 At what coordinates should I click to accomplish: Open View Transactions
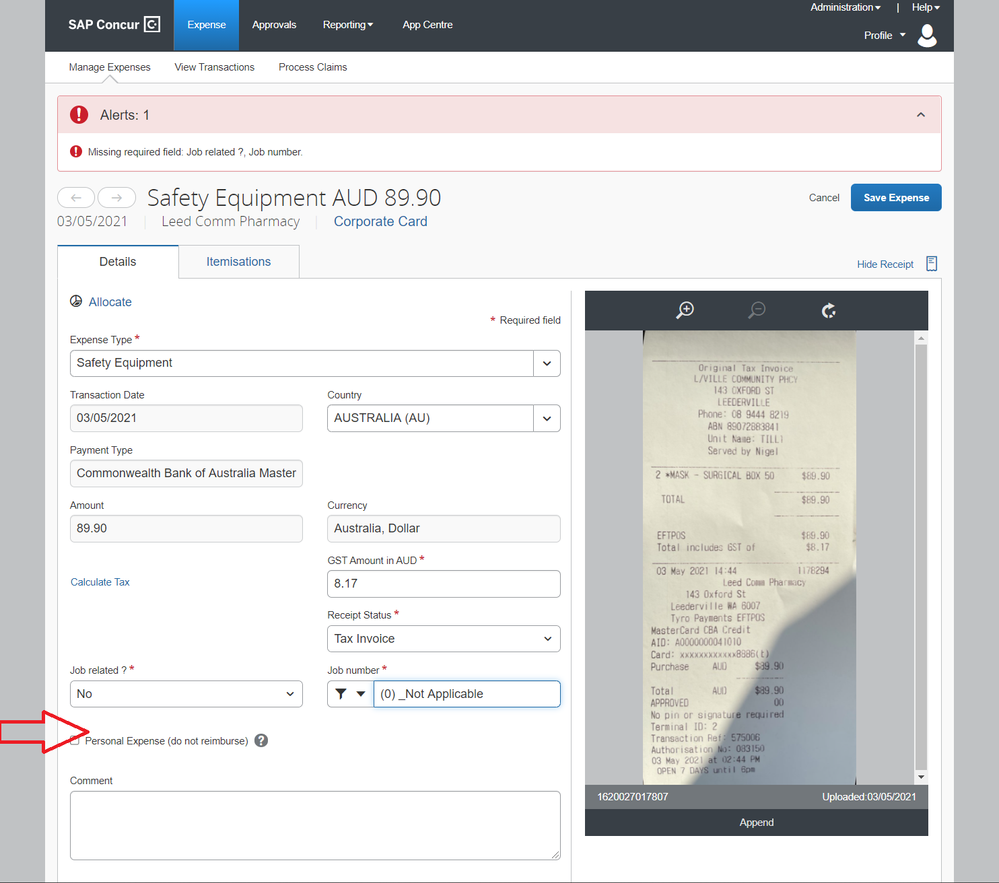click(x=214, y=67)
